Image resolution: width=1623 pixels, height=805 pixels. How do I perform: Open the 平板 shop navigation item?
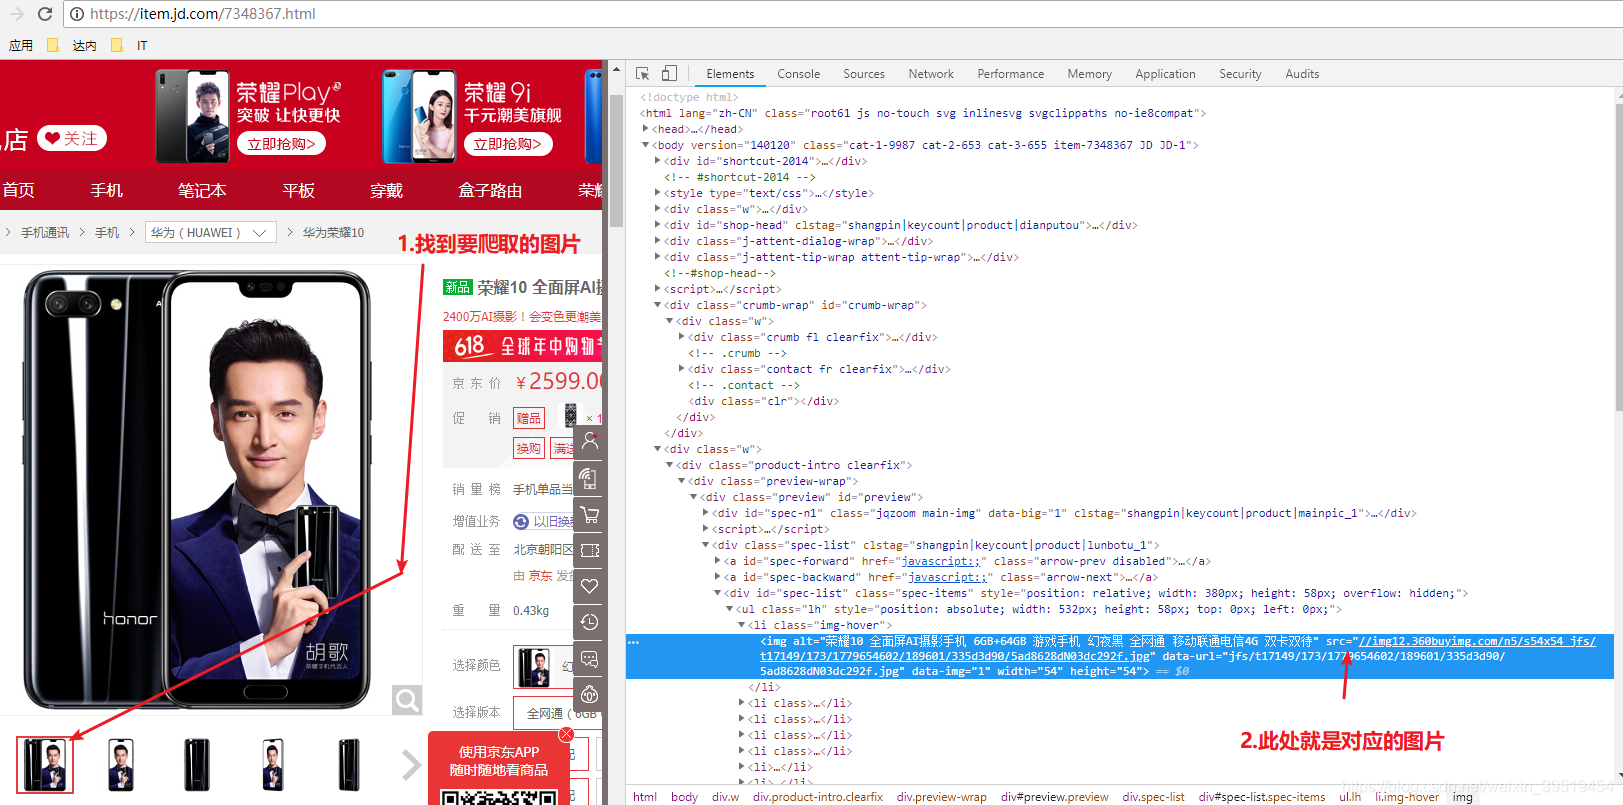click(x=298, y=190)
